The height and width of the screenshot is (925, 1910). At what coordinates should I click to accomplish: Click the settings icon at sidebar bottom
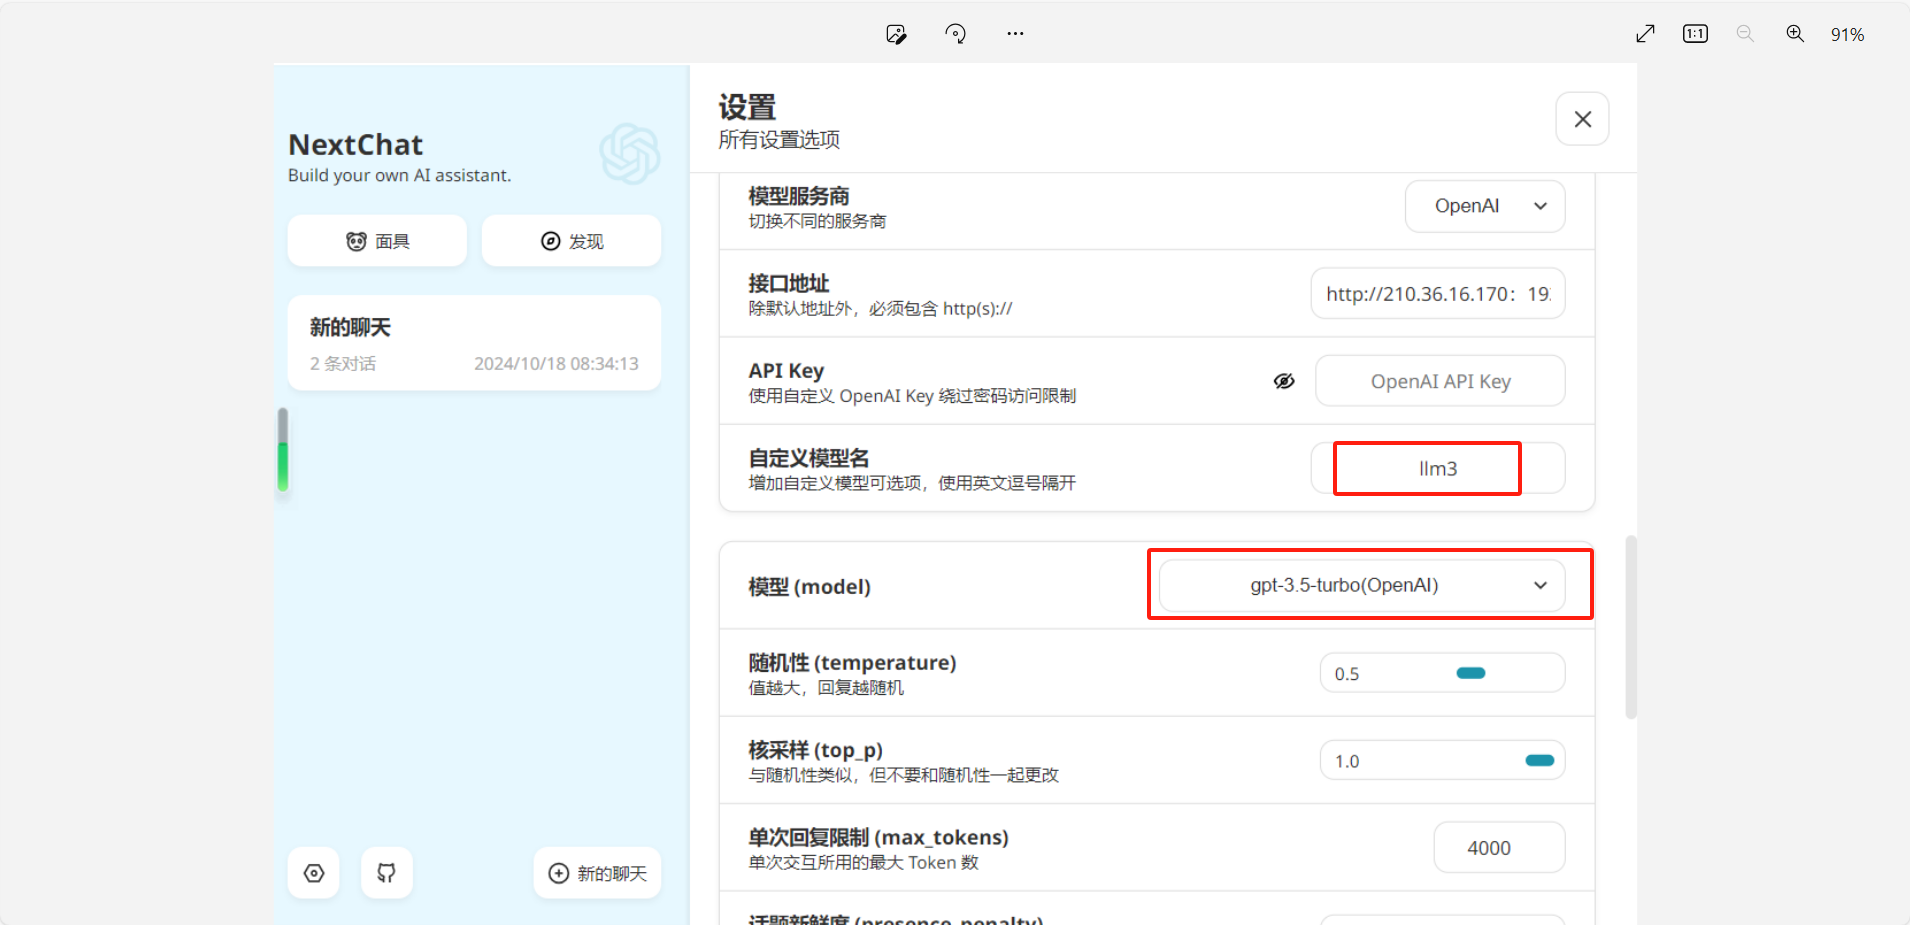click(x=314, y=873)
